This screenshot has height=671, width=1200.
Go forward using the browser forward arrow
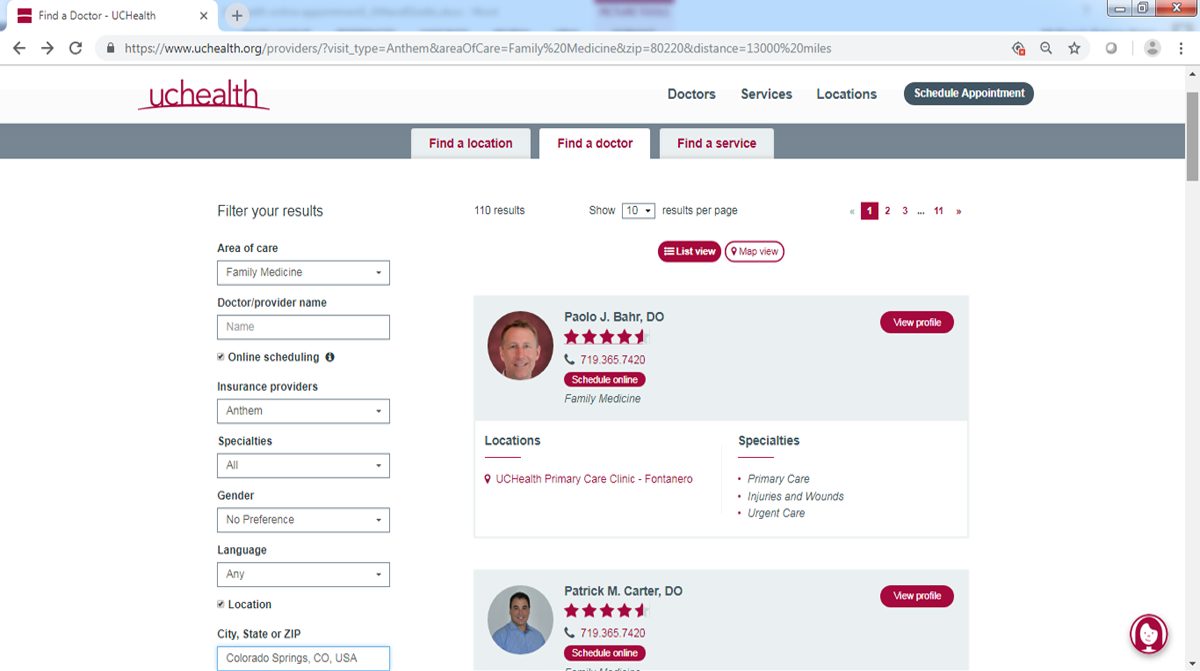[x=47, y=48]
